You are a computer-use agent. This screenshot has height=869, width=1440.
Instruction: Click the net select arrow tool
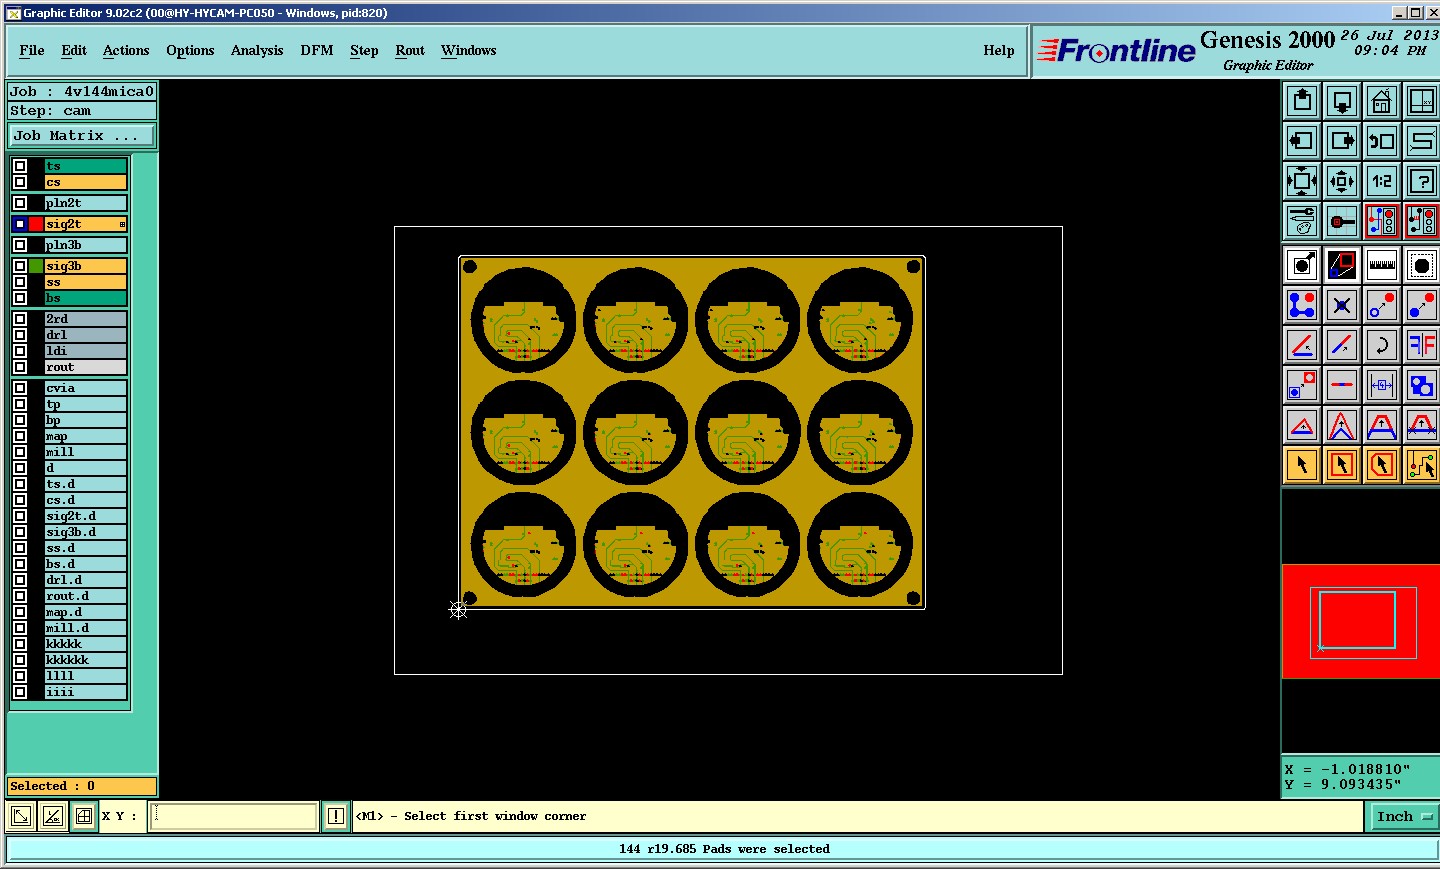[1422, 465]
